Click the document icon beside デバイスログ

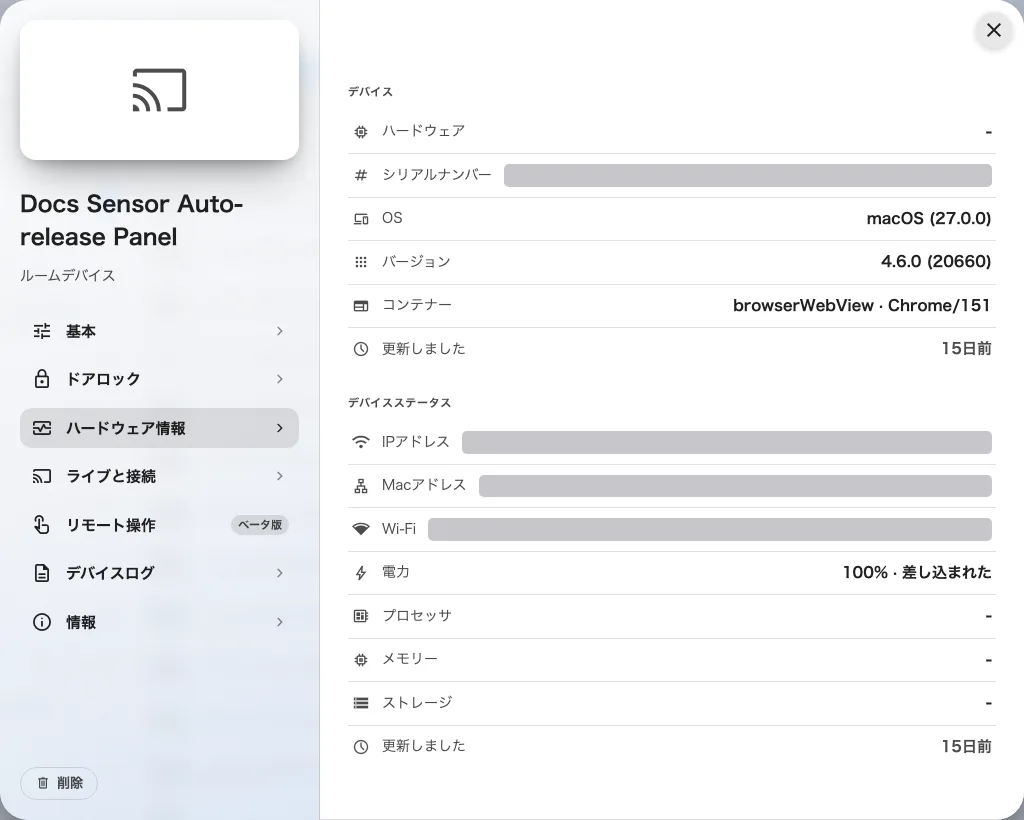[x=42, y=573]
